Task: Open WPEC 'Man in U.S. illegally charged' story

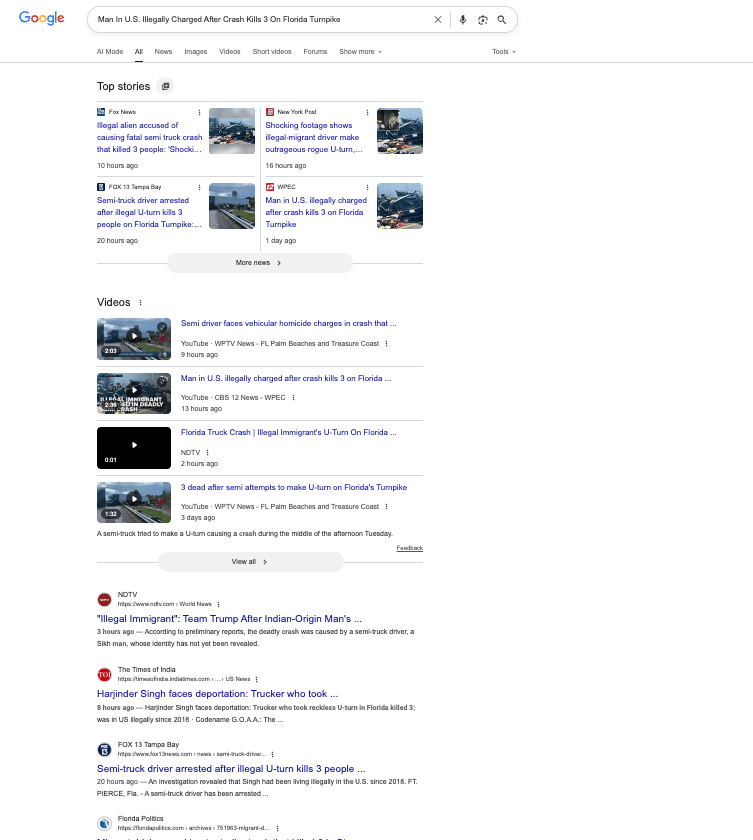Action: 316,212
